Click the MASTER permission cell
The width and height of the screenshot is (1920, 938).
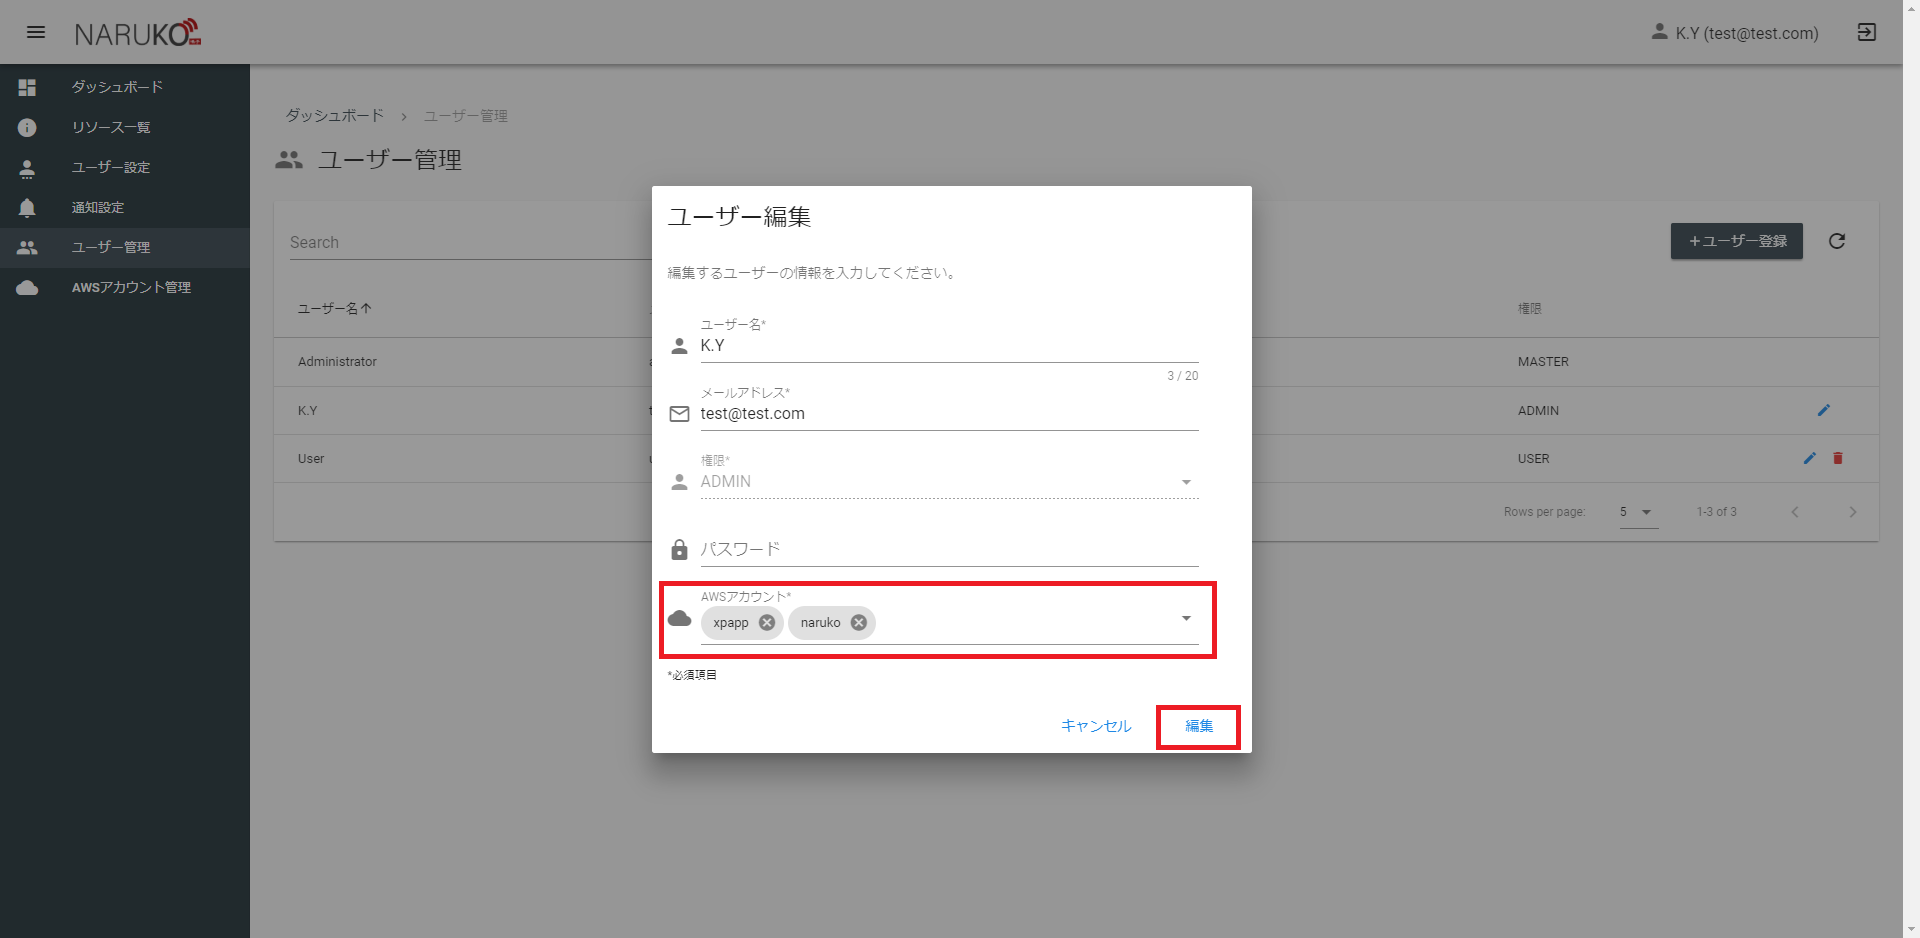click(x=1543, y=362)
